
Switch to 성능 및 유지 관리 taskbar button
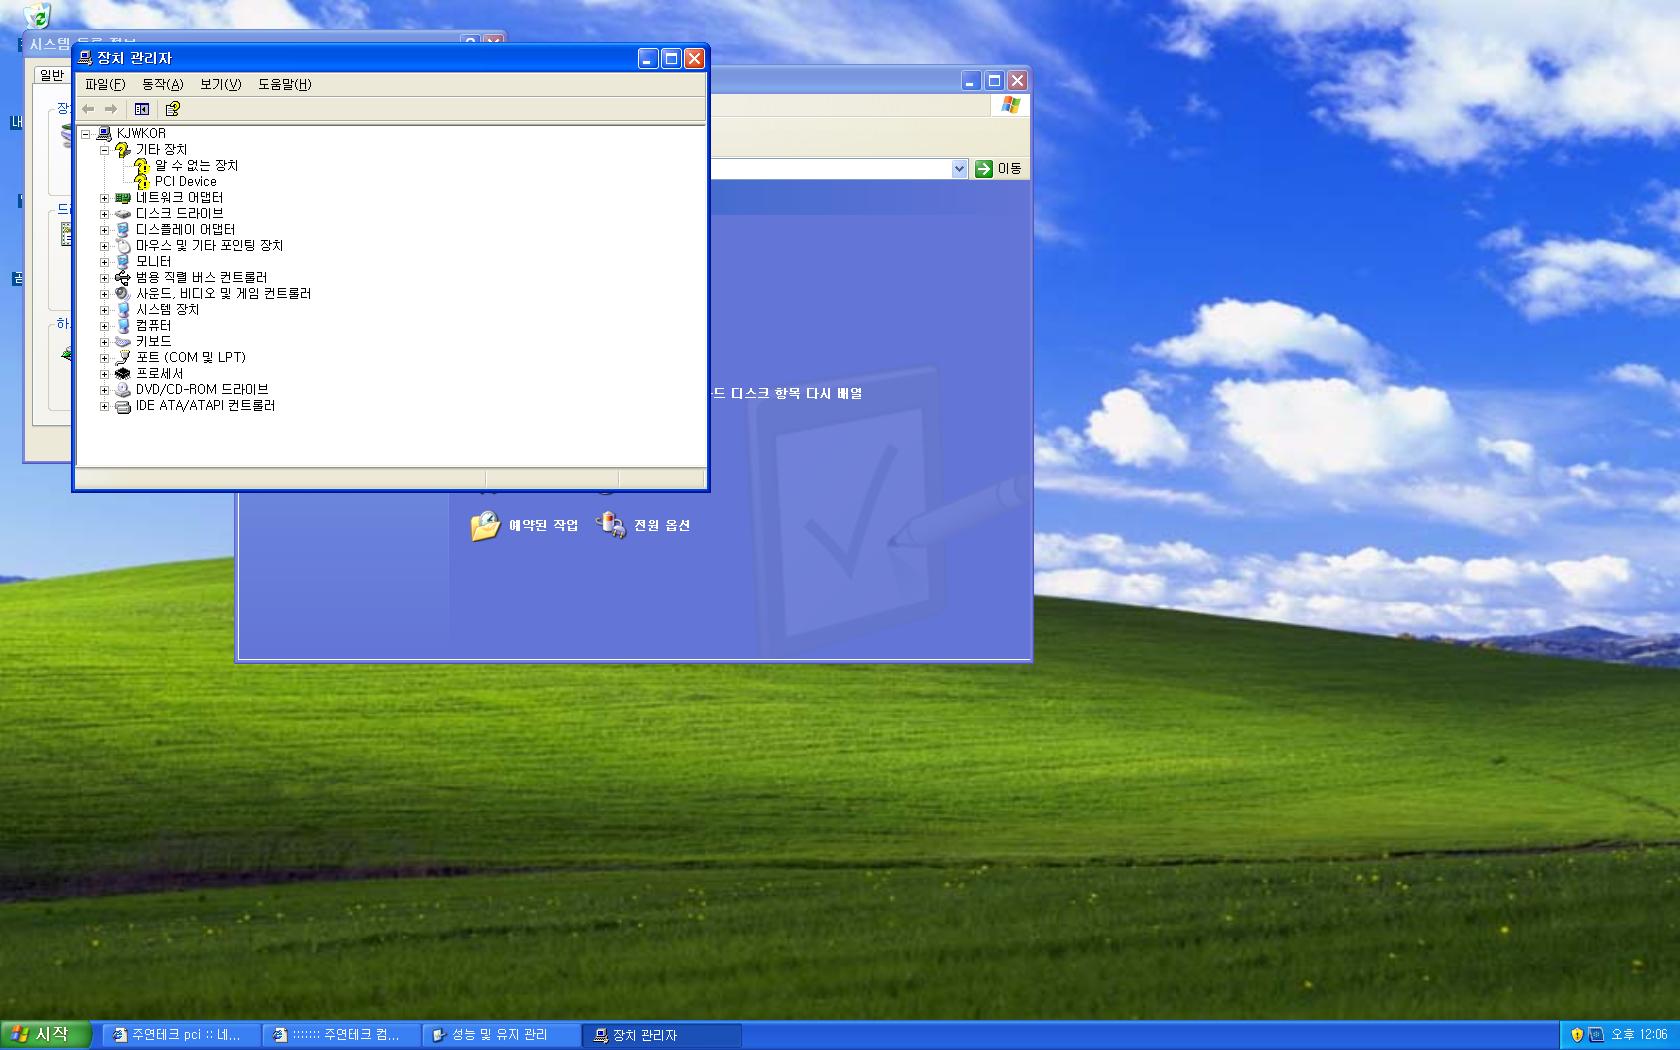tap(501, 1035)
